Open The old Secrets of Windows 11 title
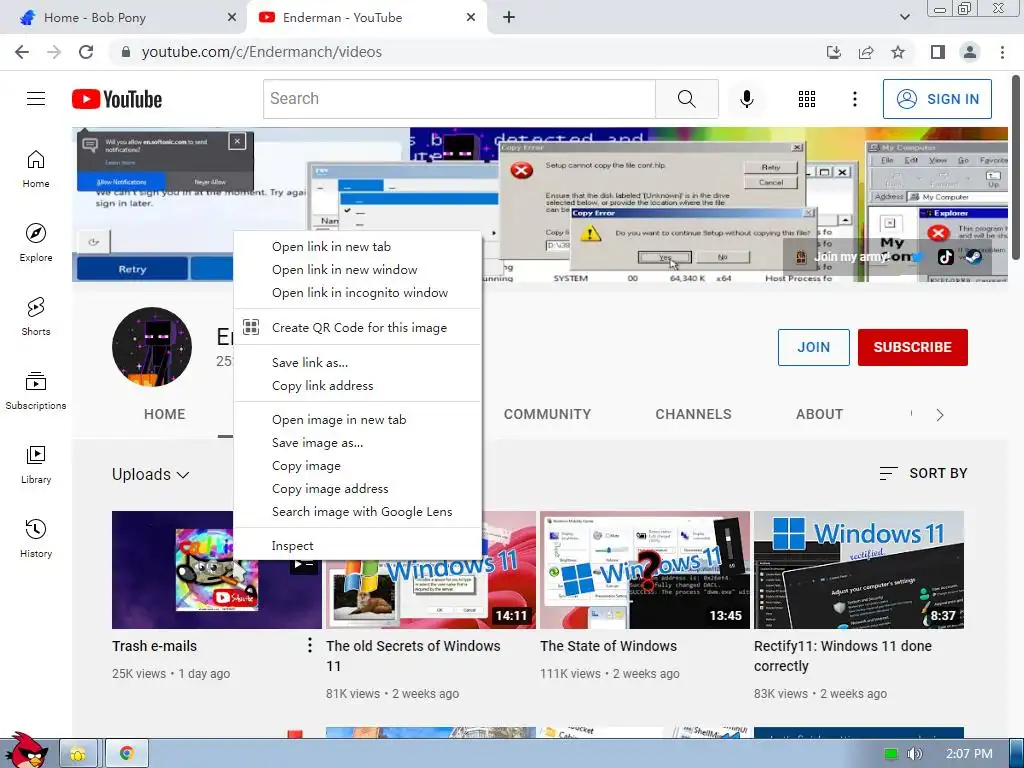 pyautogui.click(x=413, y=656)
